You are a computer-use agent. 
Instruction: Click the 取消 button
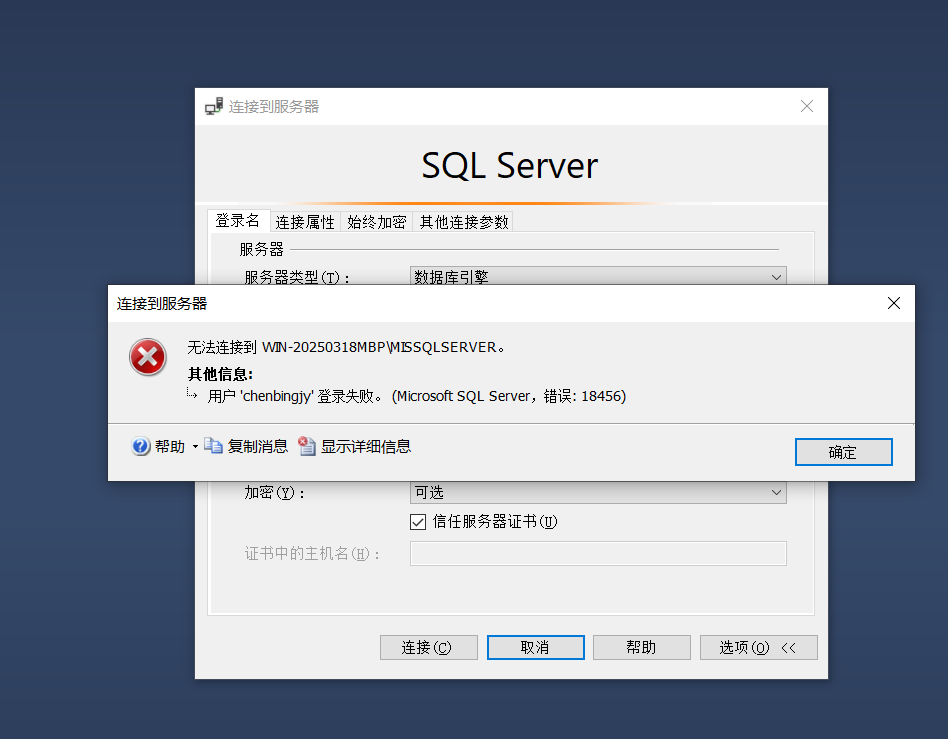click(x=536, y=648)
